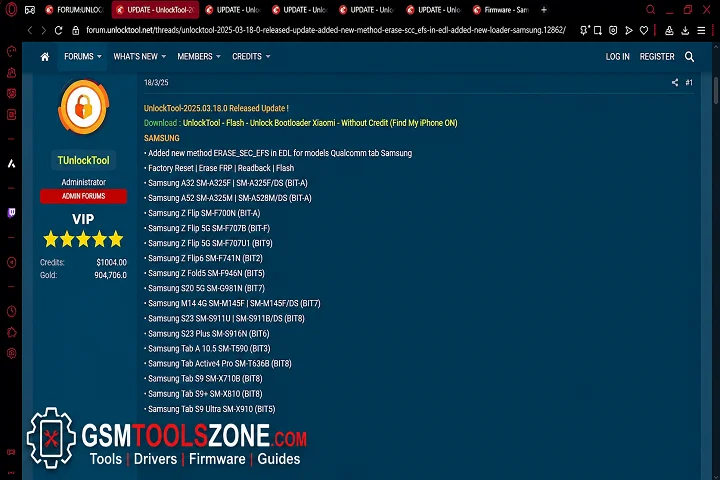Open TUnlockTool user profile name
Viewport: 720px width, 480px height.
click(84, 160)
